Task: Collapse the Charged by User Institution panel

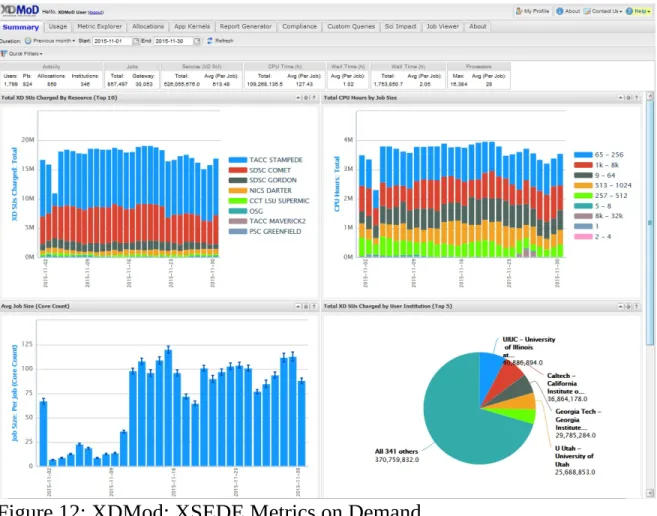Action: pyautogui.click(x=620, y=306)
